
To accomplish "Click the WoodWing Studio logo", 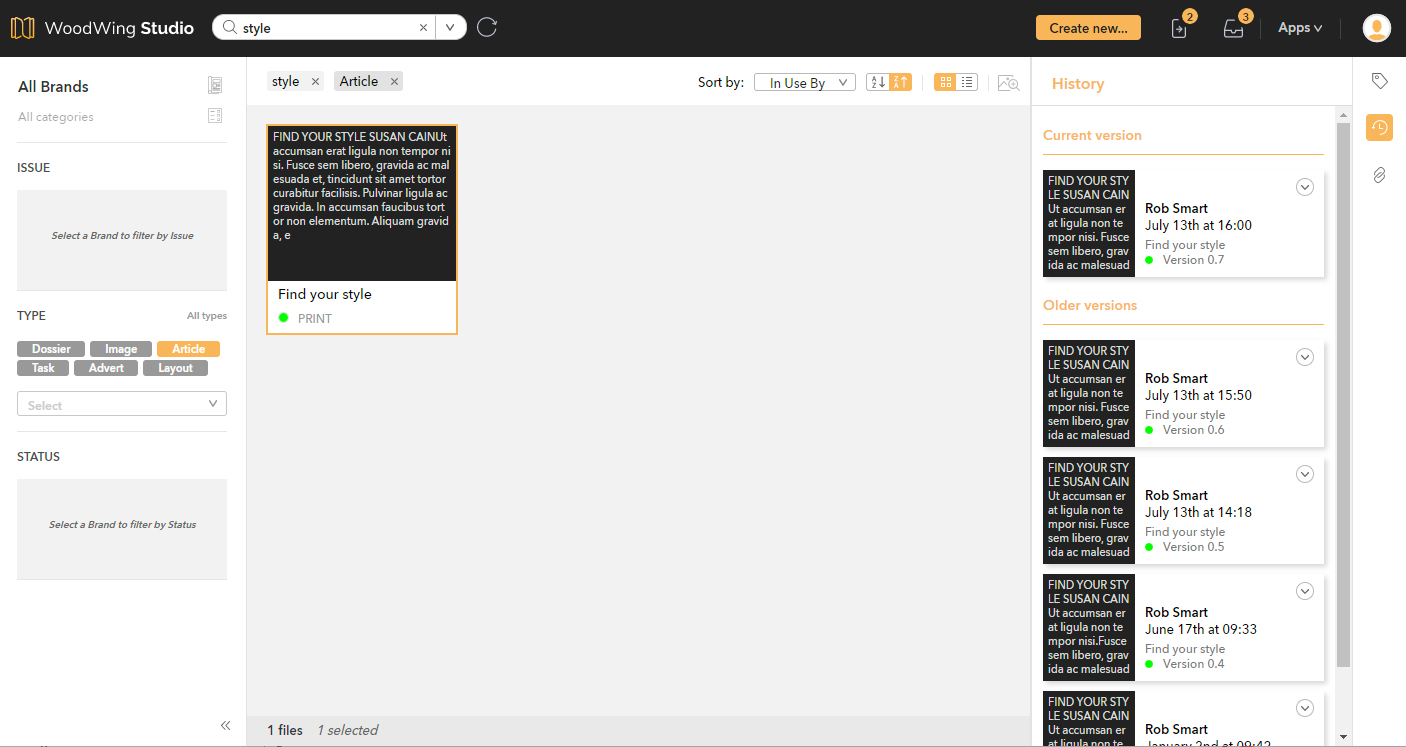I will [x=102, y=28].
